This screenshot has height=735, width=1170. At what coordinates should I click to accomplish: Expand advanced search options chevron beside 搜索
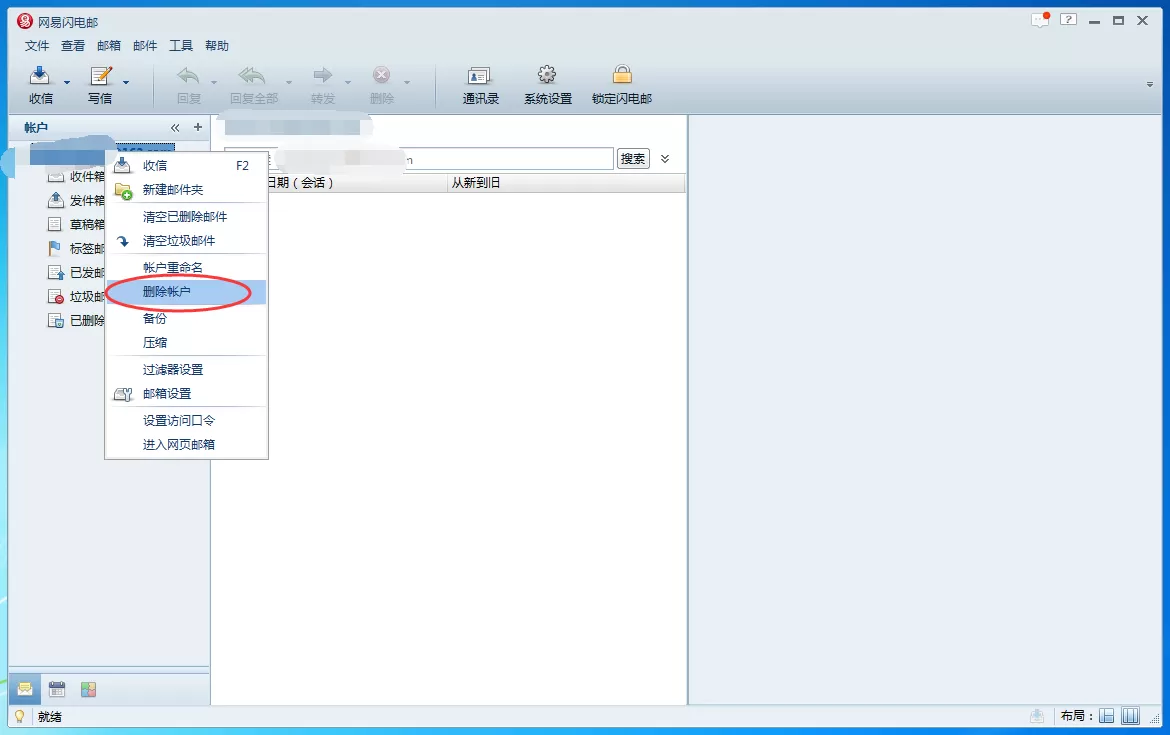pyautogui.click(x=665, y=158)
